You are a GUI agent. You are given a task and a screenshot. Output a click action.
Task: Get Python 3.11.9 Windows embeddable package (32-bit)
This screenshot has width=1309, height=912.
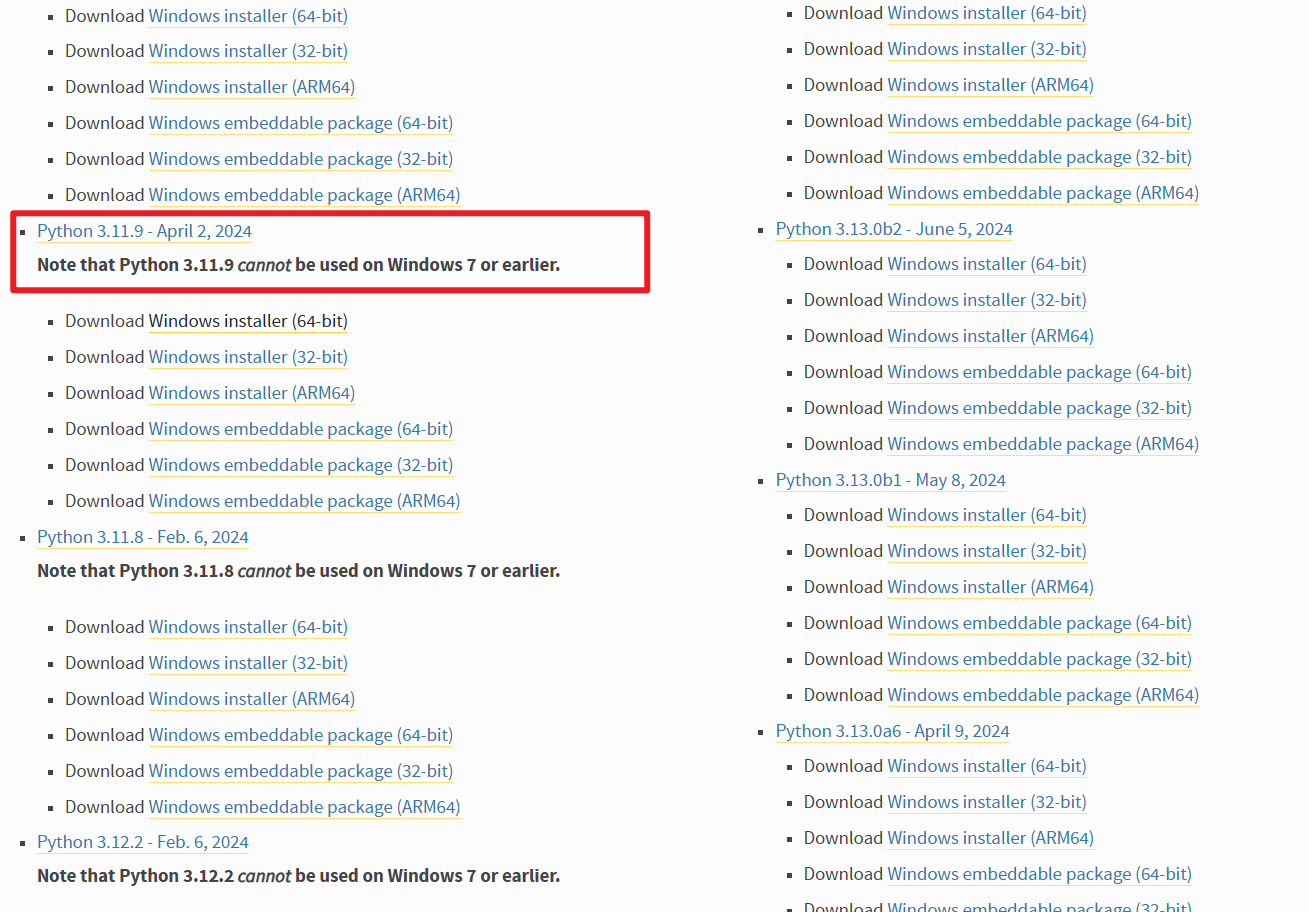301,465
